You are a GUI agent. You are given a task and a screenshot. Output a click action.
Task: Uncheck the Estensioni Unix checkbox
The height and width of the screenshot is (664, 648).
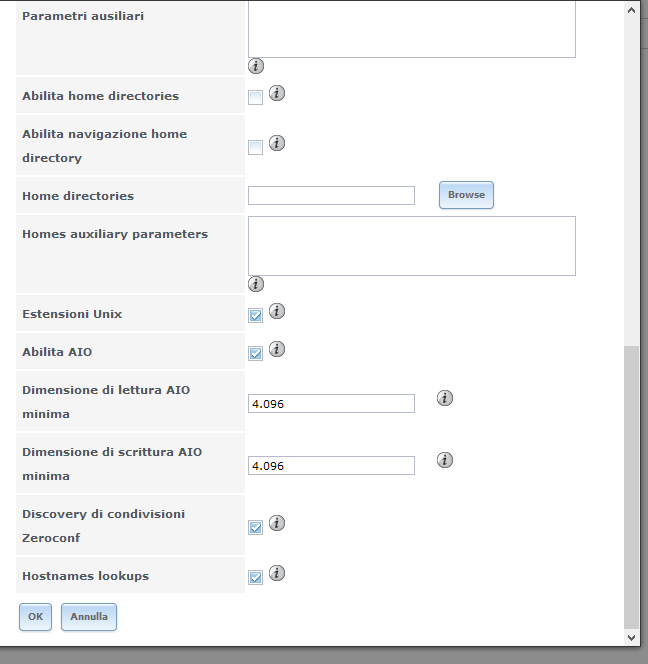tap(255, 315)
